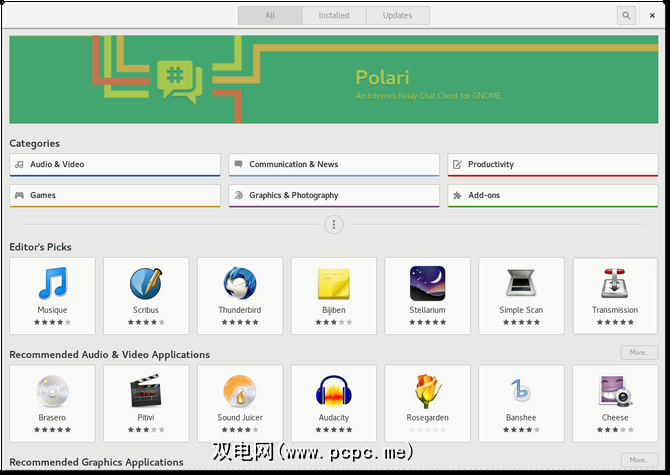Open the Brasero disc icon
The image size is (670, 475).
pos(52,391)
